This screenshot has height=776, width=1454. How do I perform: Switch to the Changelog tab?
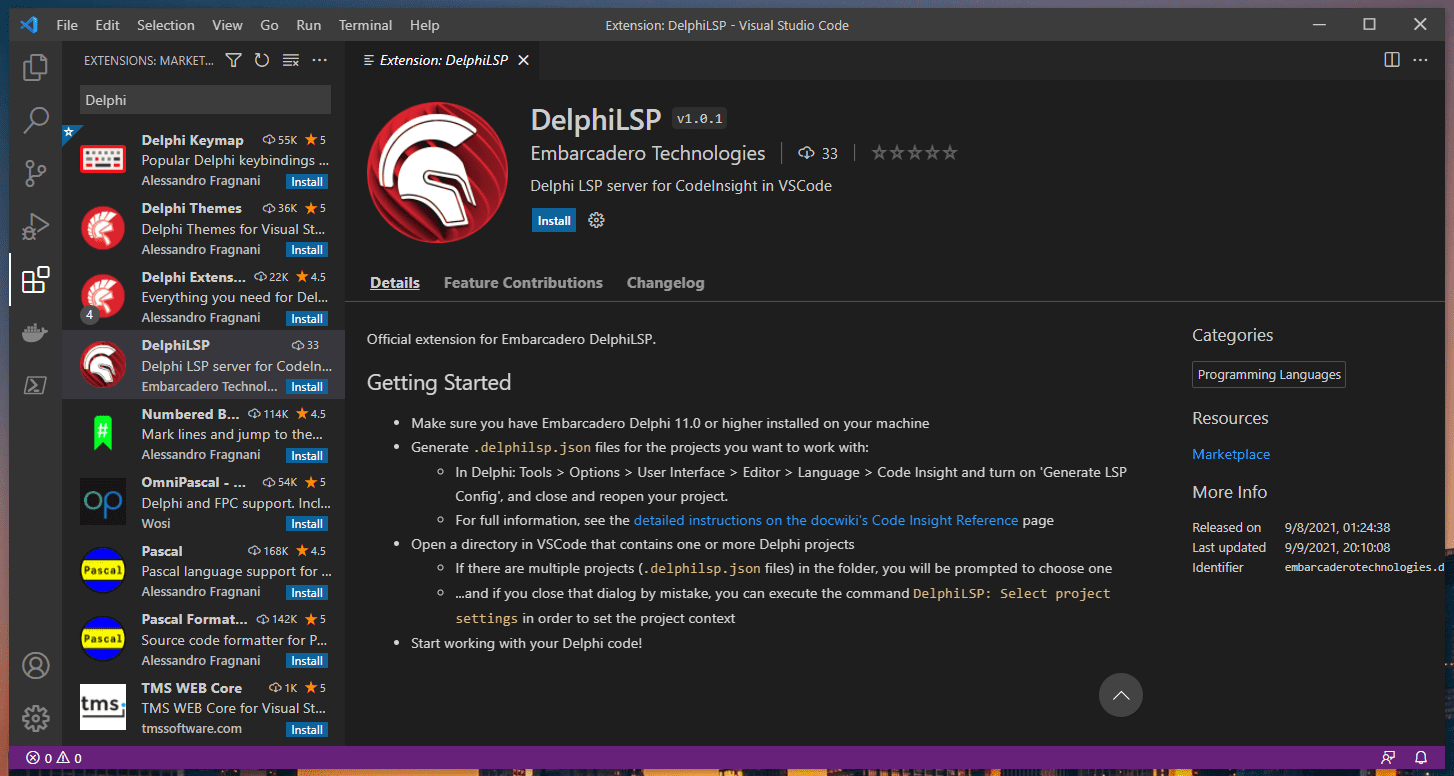pyautogui.click(x=666, y=283)
